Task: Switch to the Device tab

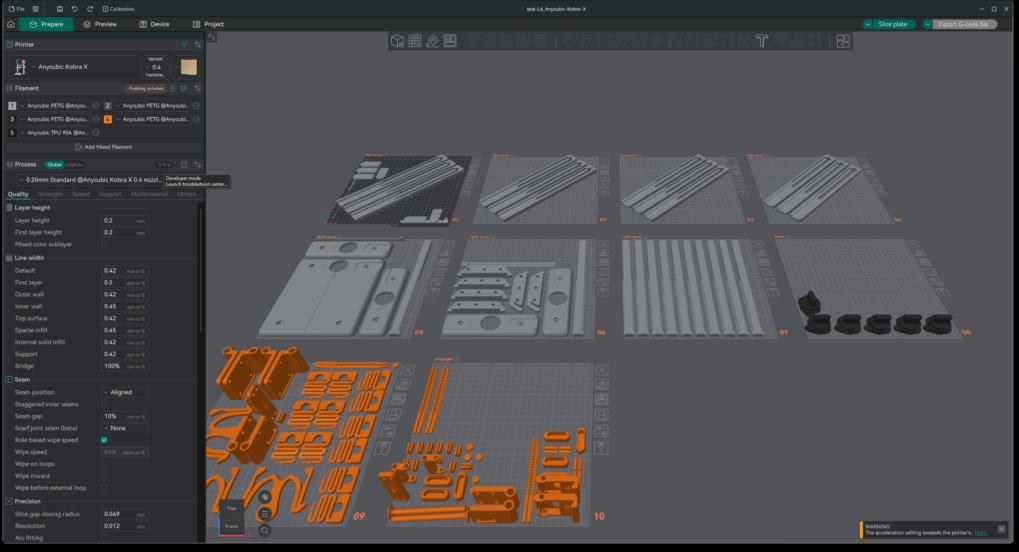Action: pyautogui.click(x=154, y=24)
